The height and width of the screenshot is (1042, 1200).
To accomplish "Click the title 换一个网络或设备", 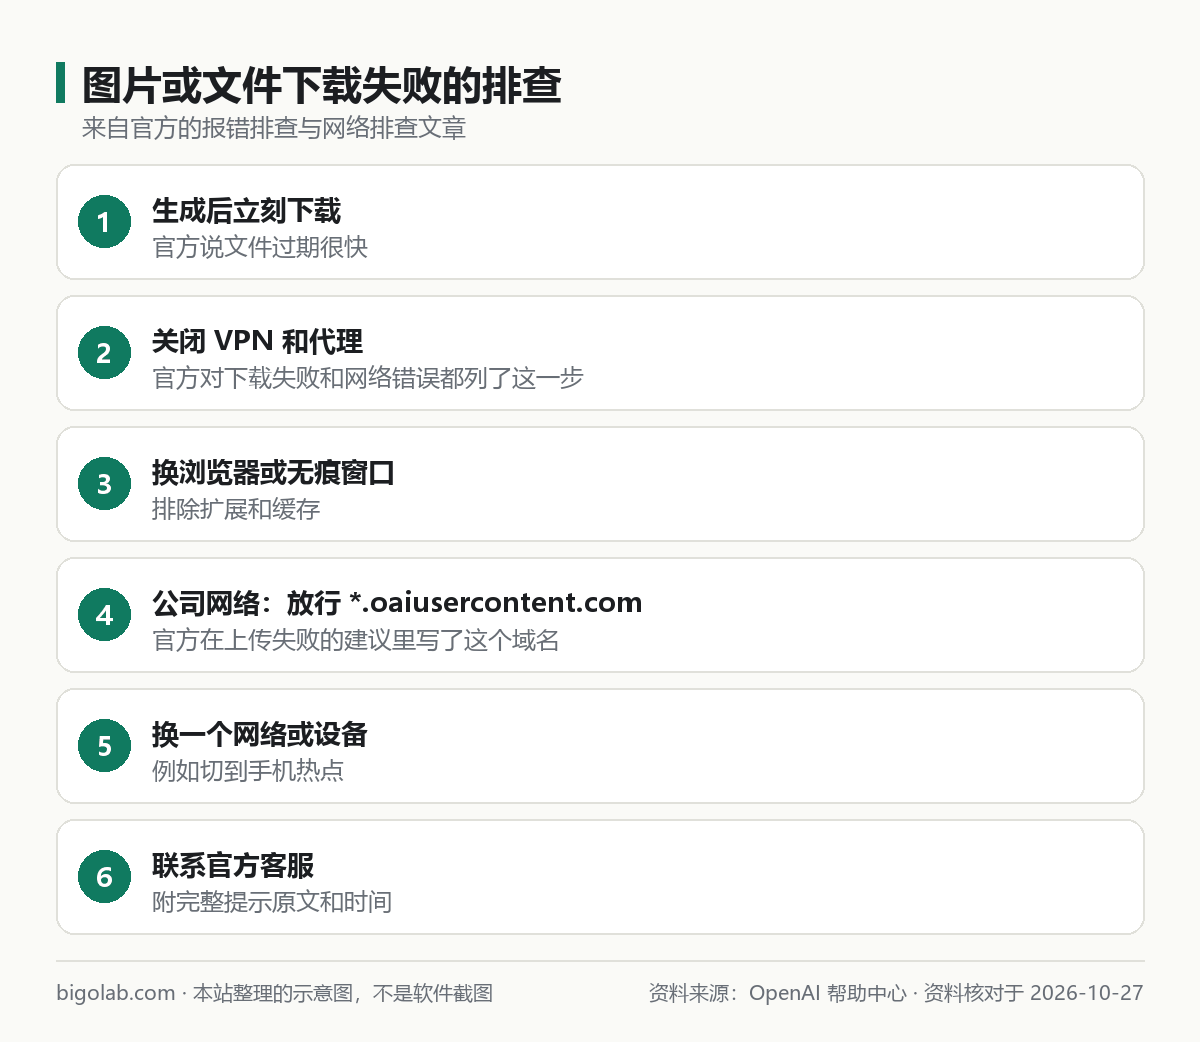I will [x=260, y=734].
